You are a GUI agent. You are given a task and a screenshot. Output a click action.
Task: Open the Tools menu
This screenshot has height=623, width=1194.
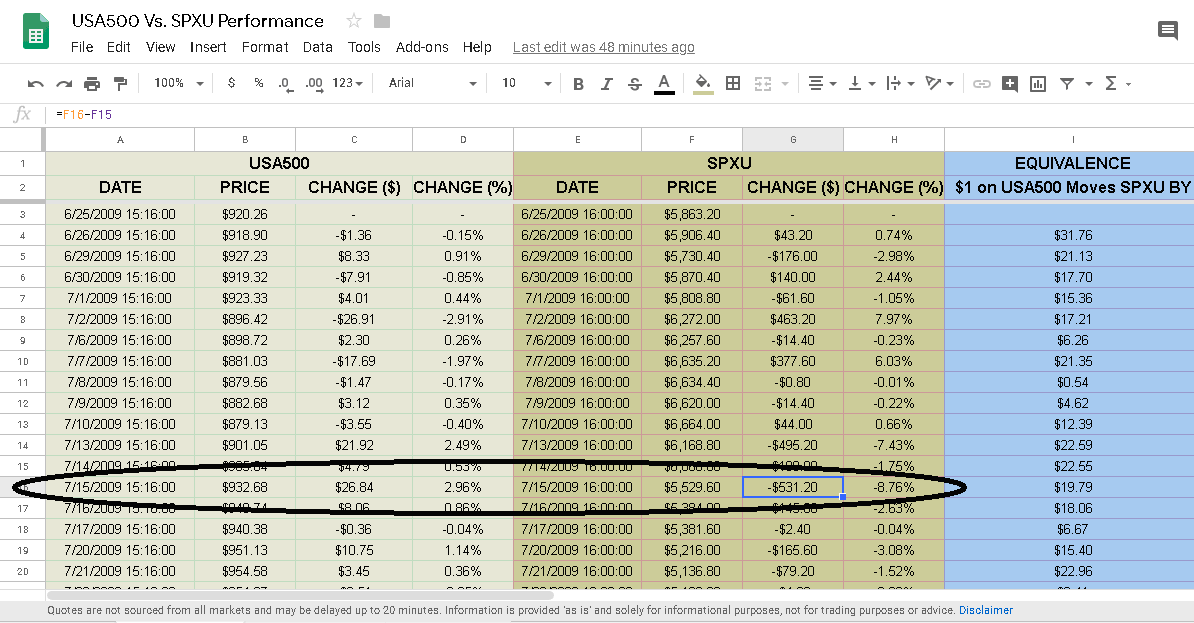tap(364, 47)
